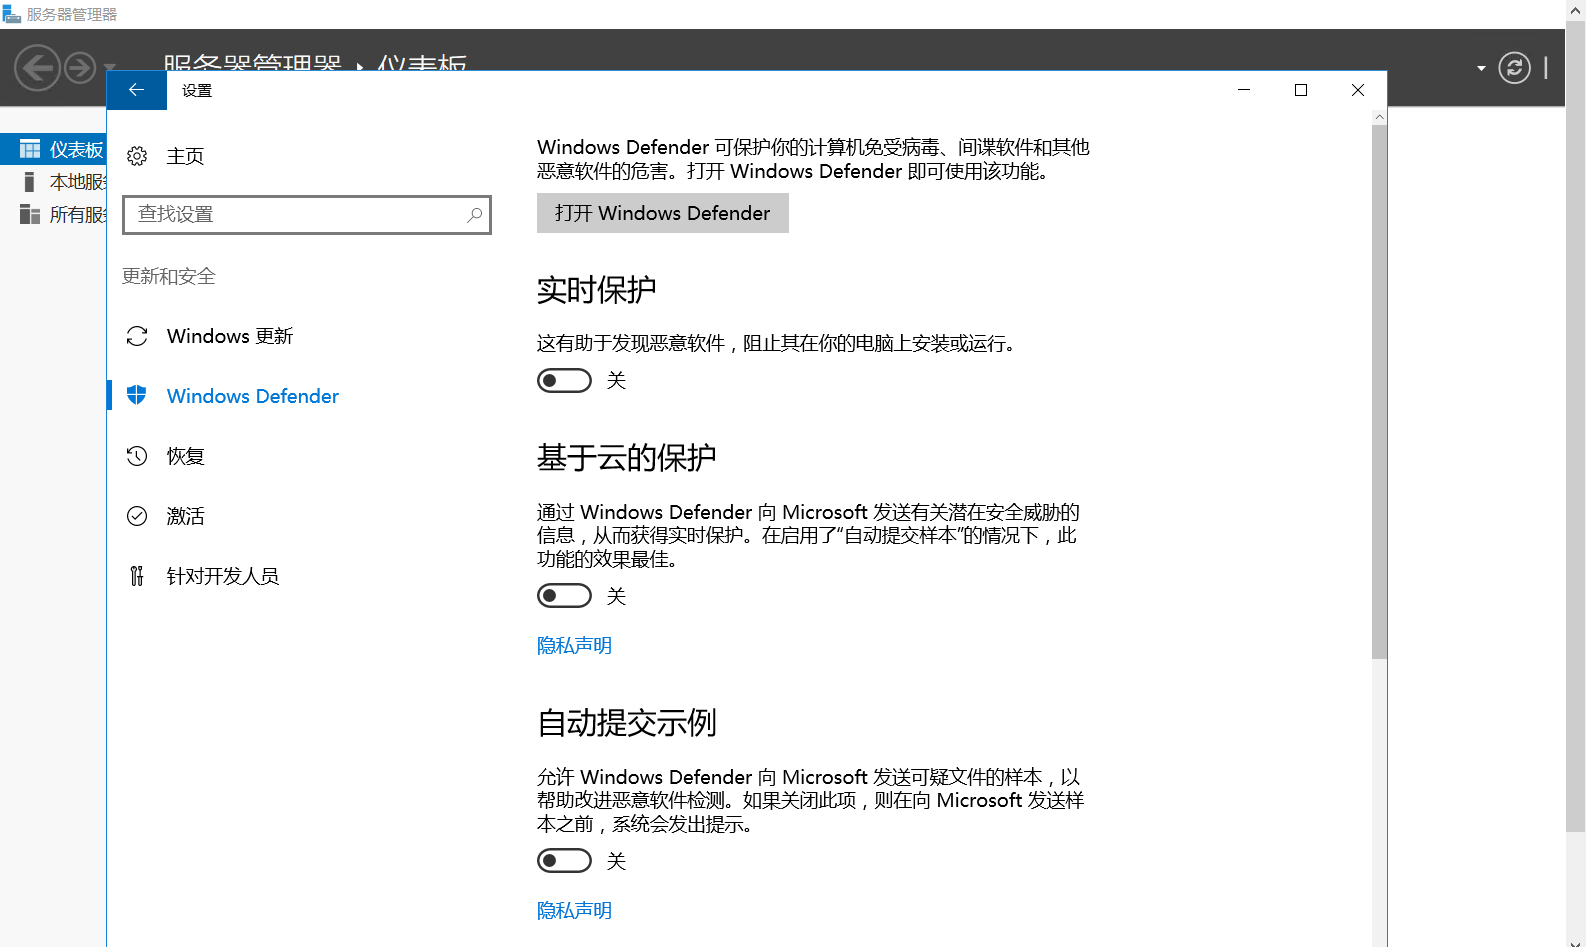Click the 所有服务器 icon in Server Manager
Viewport: 1586px width, 947px height.
[30, 214]
